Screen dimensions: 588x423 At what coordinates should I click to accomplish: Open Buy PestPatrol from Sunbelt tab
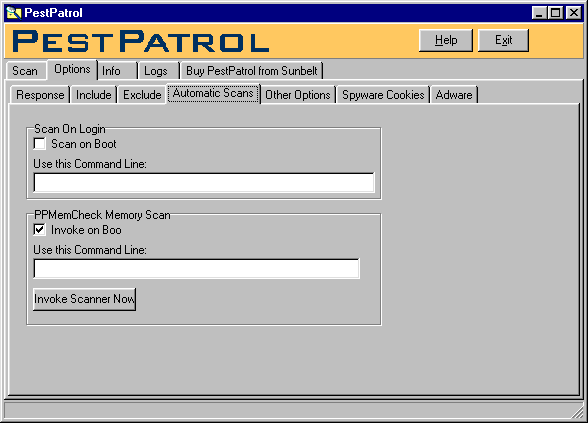tap(252, 71)
